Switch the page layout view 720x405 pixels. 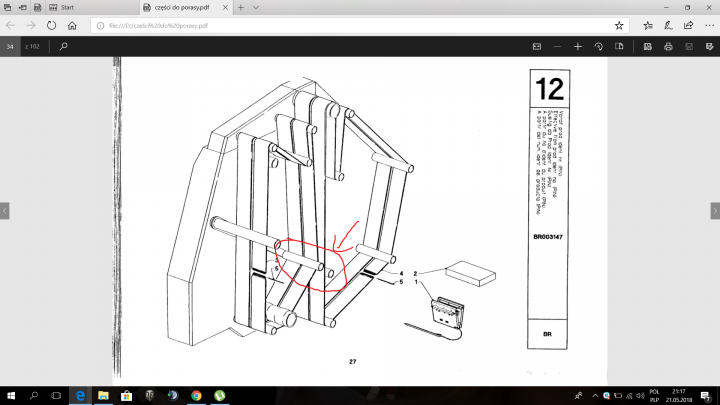click(x=621, y=46)
